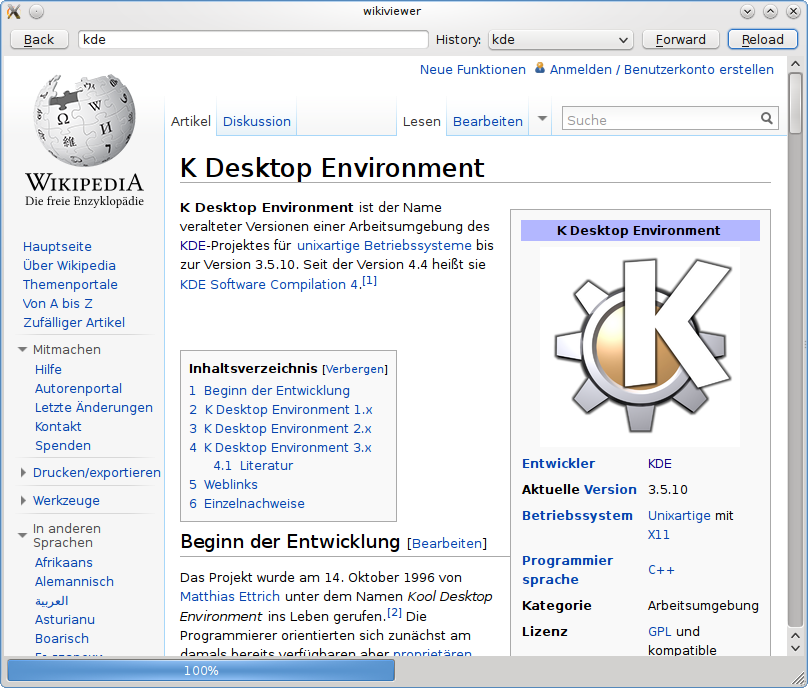Expand the Werkzeuge sidebar section
This screenshot has width=808, height=688.
23,500
